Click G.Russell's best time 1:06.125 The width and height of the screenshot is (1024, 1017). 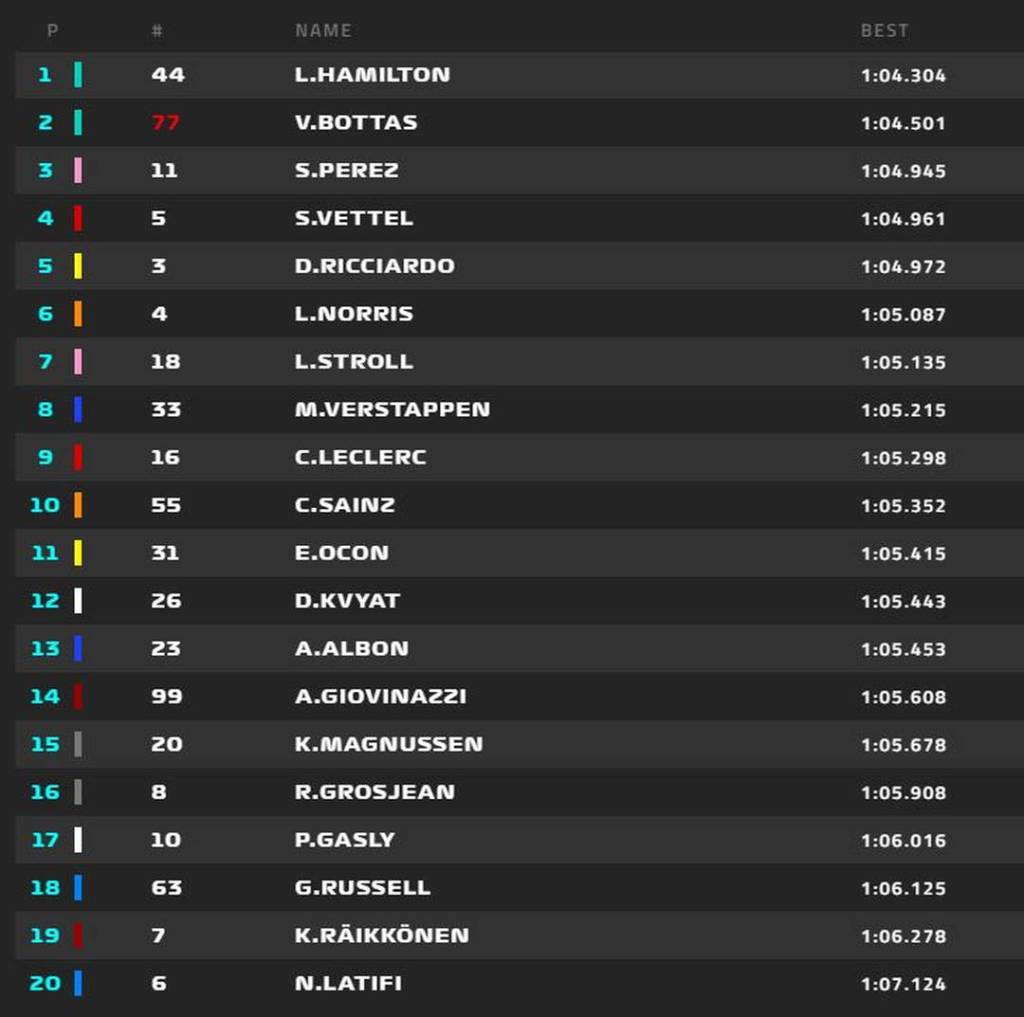click(x=903, y=888)
